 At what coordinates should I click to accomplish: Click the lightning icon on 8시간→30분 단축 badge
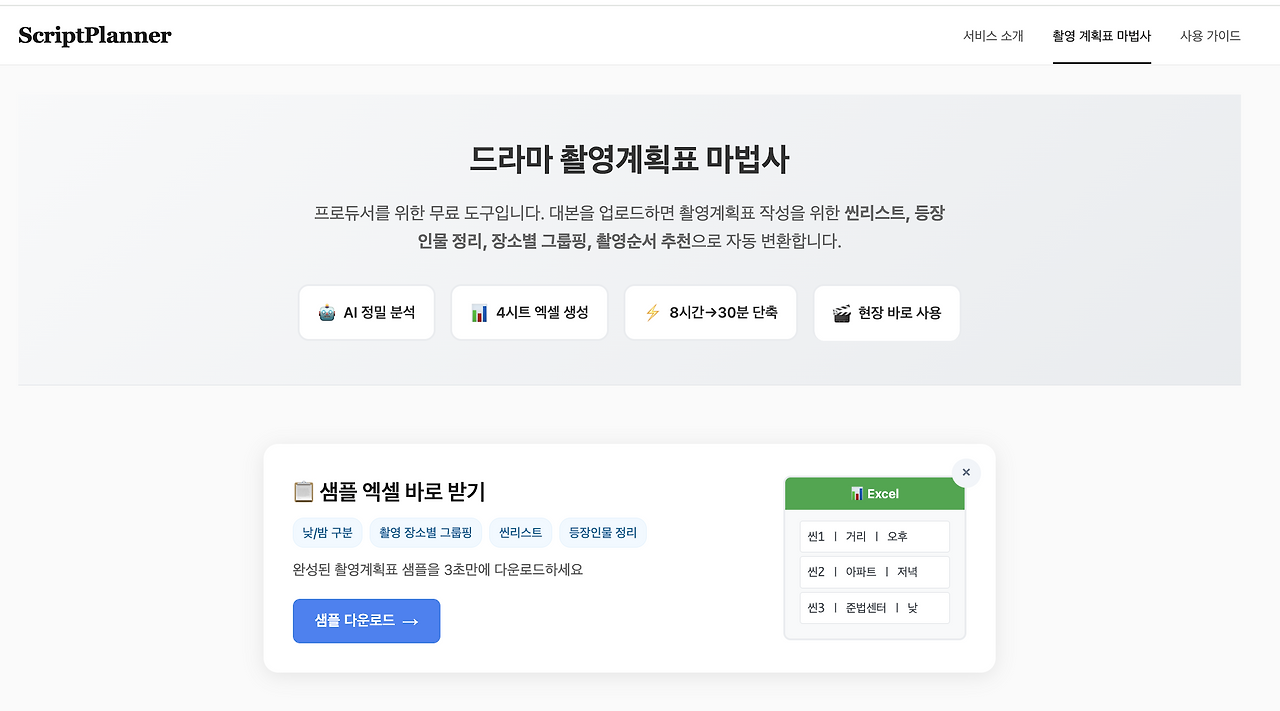click(655, 312)
